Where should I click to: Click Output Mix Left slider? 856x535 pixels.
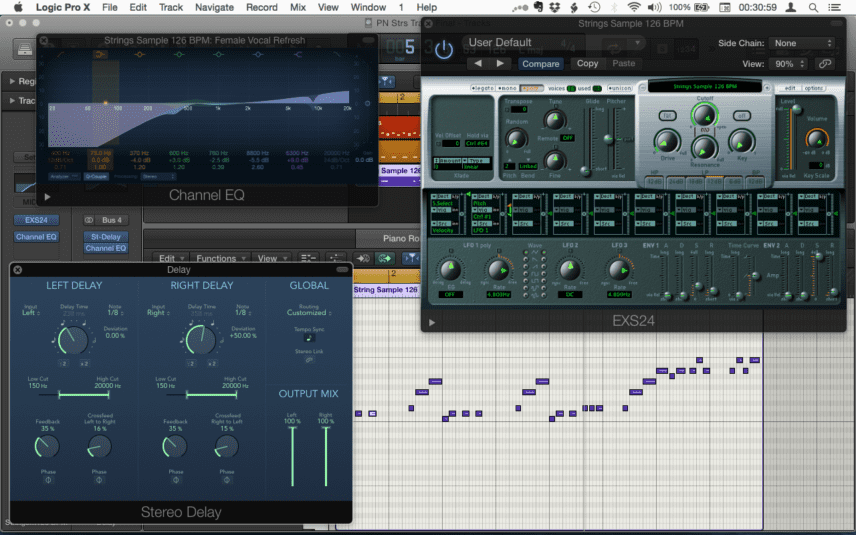point(293,456)
